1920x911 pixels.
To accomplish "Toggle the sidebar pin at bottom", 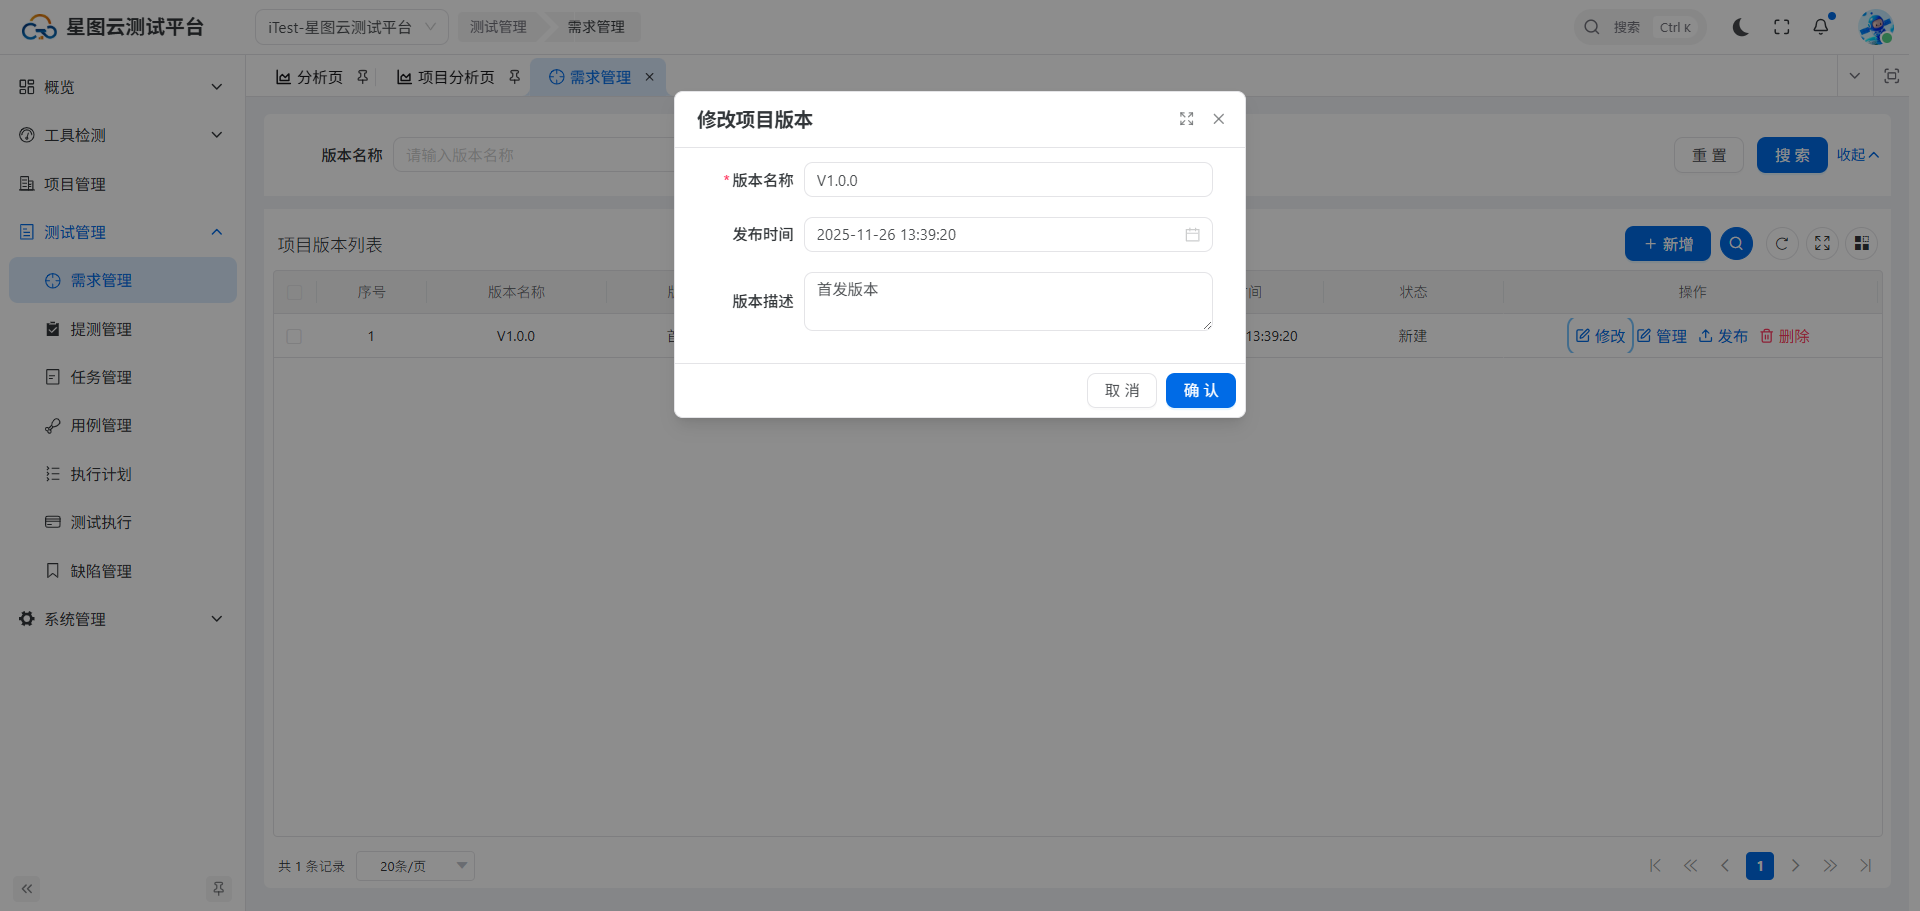I will [218, 888].
